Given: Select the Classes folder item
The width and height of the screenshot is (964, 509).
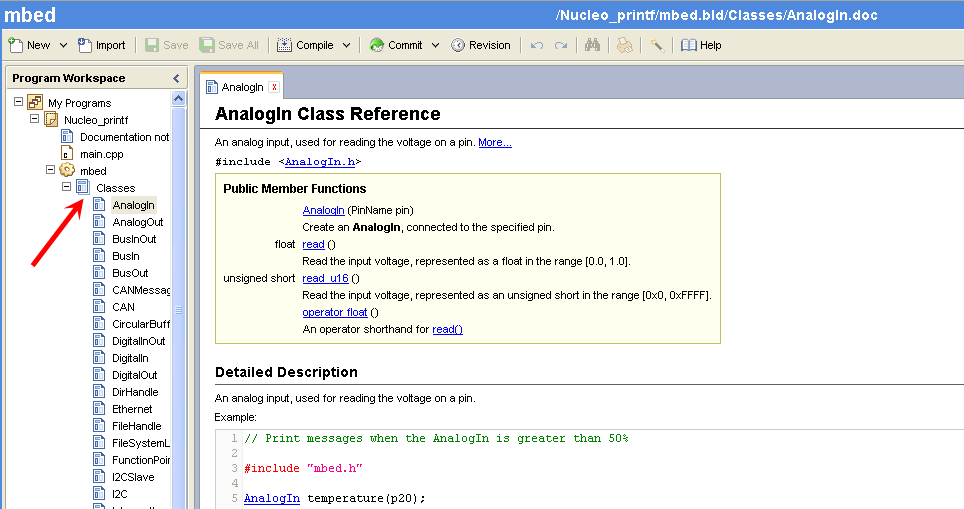Looking at the screenshot, I should tap(116, 188).
